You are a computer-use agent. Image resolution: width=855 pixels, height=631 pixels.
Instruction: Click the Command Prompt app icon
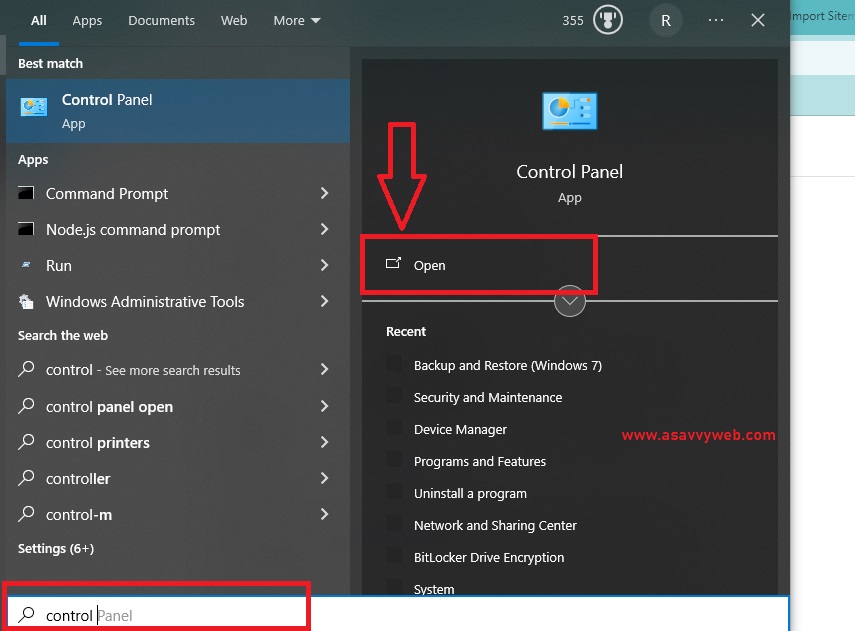(x=26, y=193)
